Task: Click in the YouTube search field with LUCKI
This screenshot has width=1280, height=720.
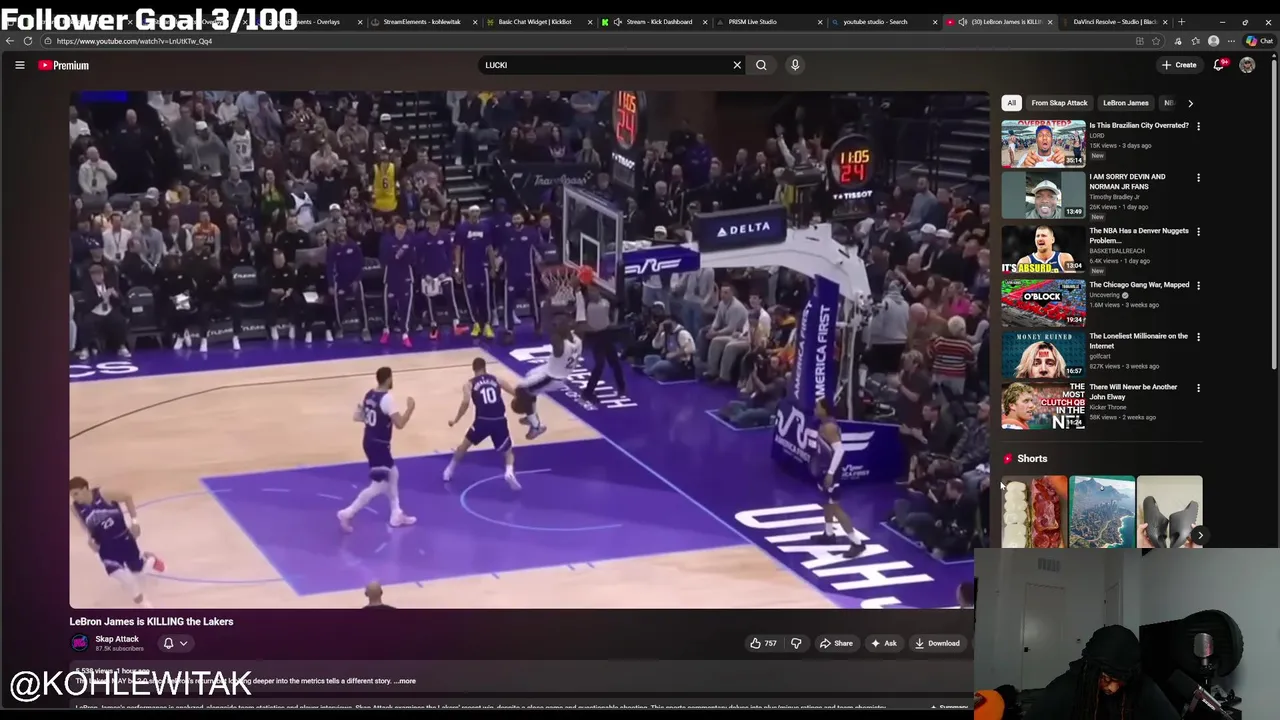Action: click(605, 65)
